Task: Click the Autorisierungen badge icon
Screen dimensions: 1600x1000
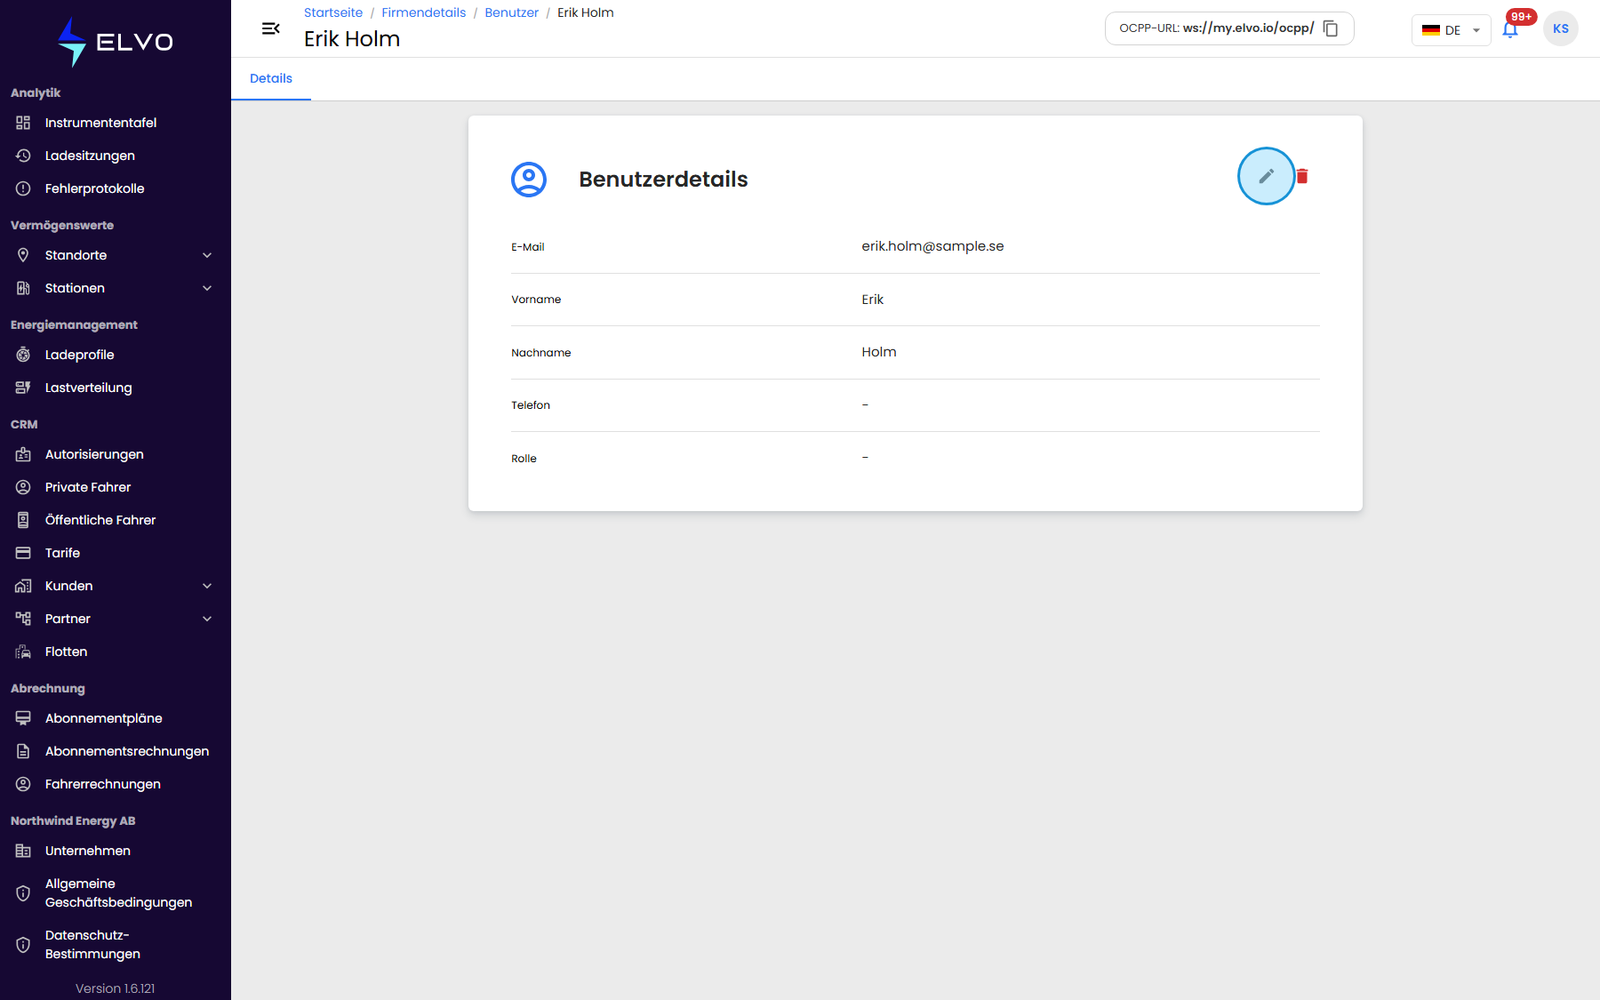Action: click(23, 454)
